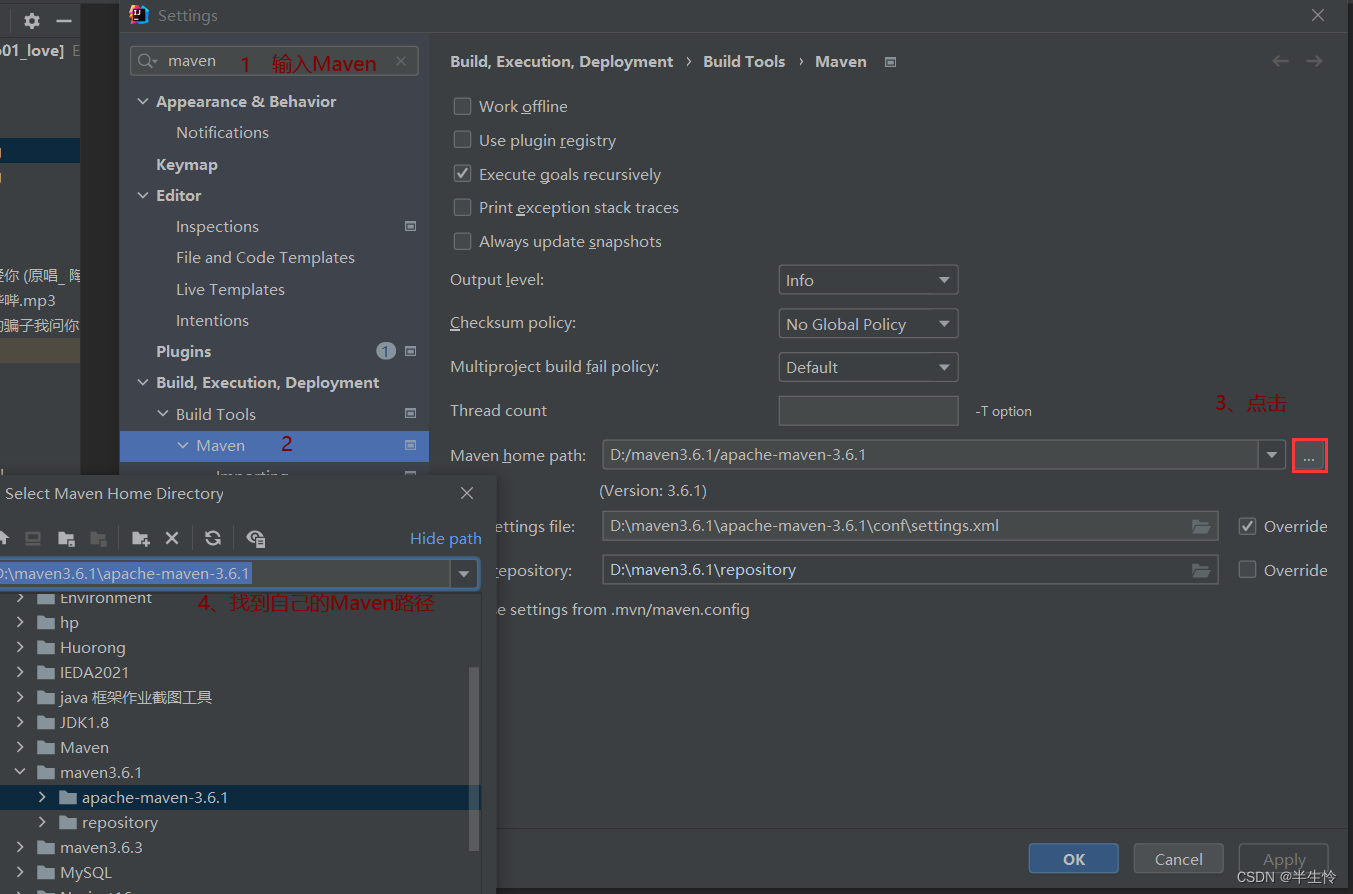The width and height of the screenshot is (1353, 894).
Task: Open Maven home path dropdown arrow
Action: [x=1271, y=455]
